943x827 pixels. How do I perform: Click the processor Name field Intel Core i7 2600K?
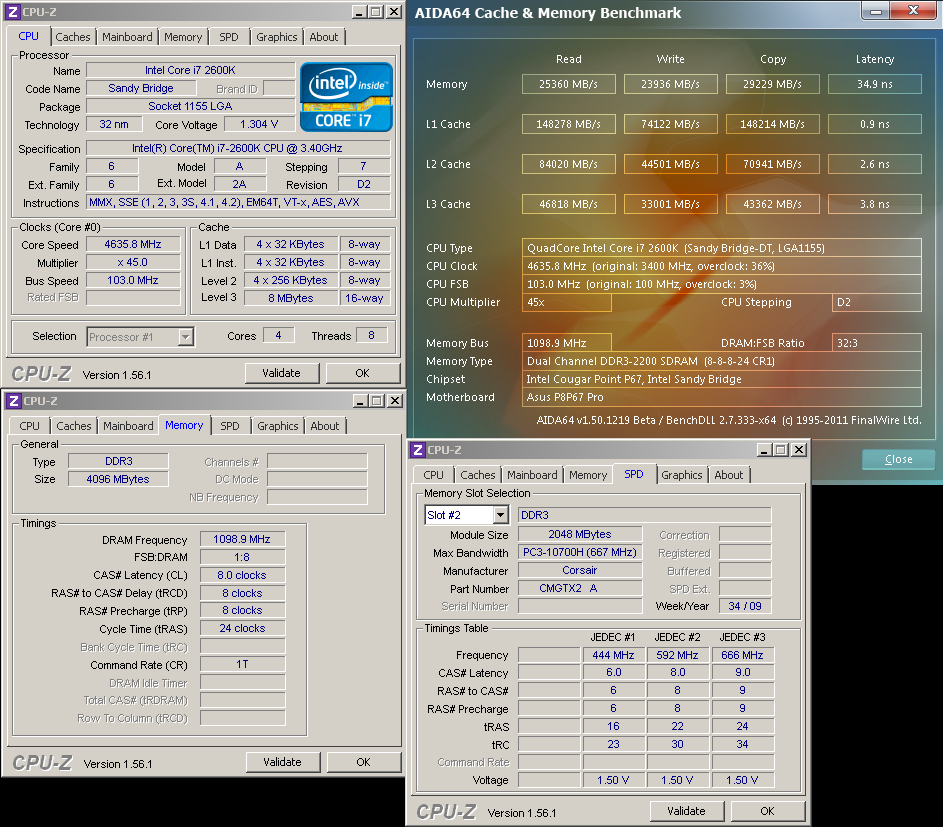pos(191,70)
